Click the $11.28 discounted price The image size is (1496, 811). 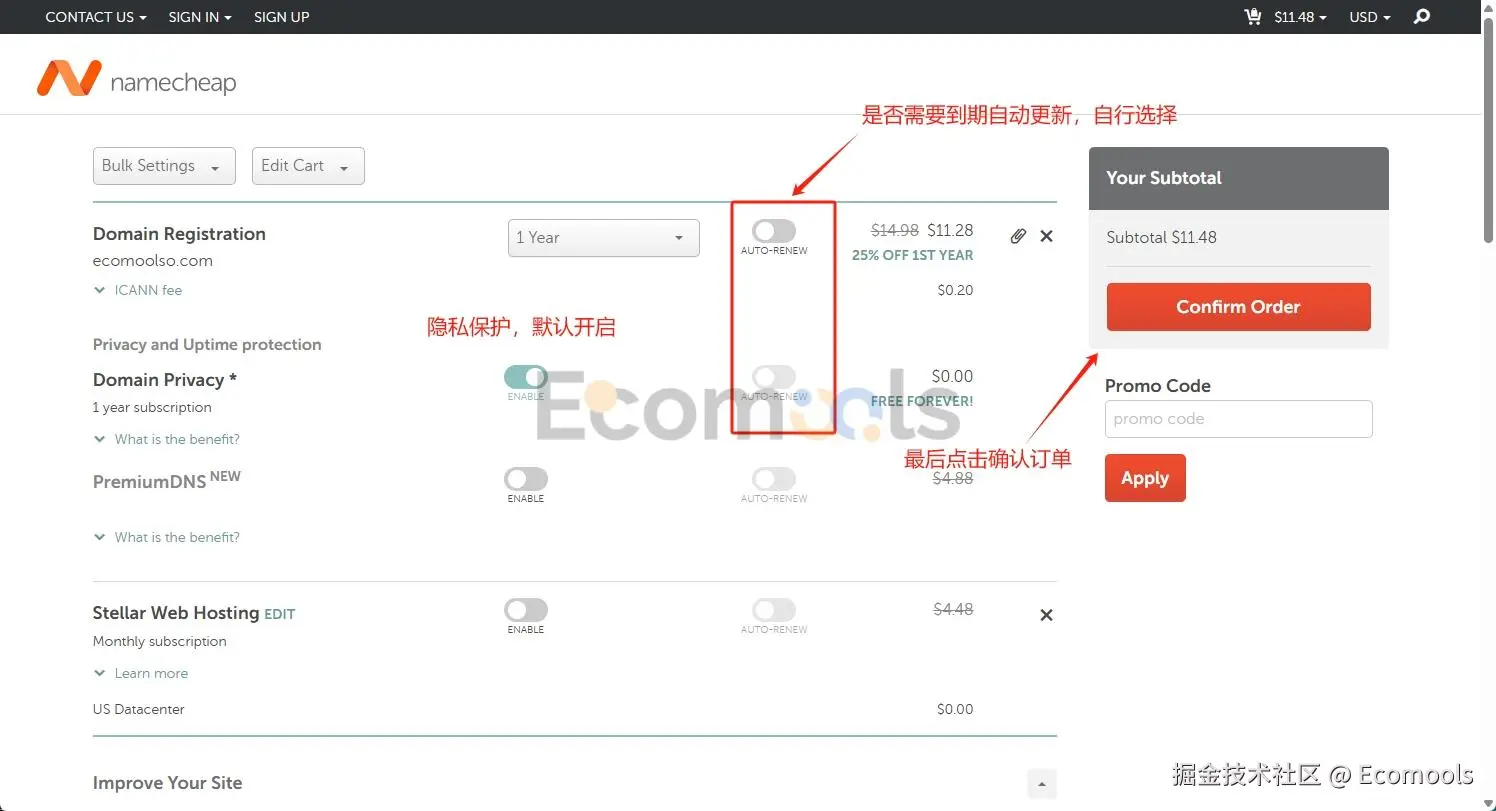(x=950, y=230)
